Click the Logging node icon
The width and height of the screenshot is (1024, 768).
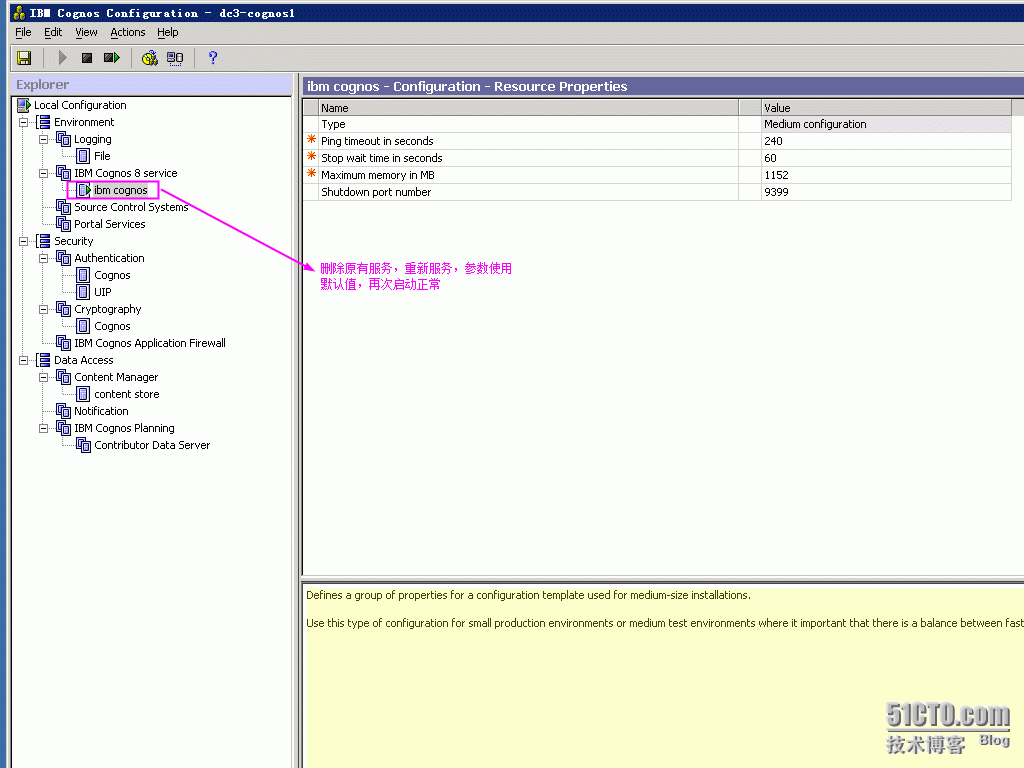click(x=63, y=139)
